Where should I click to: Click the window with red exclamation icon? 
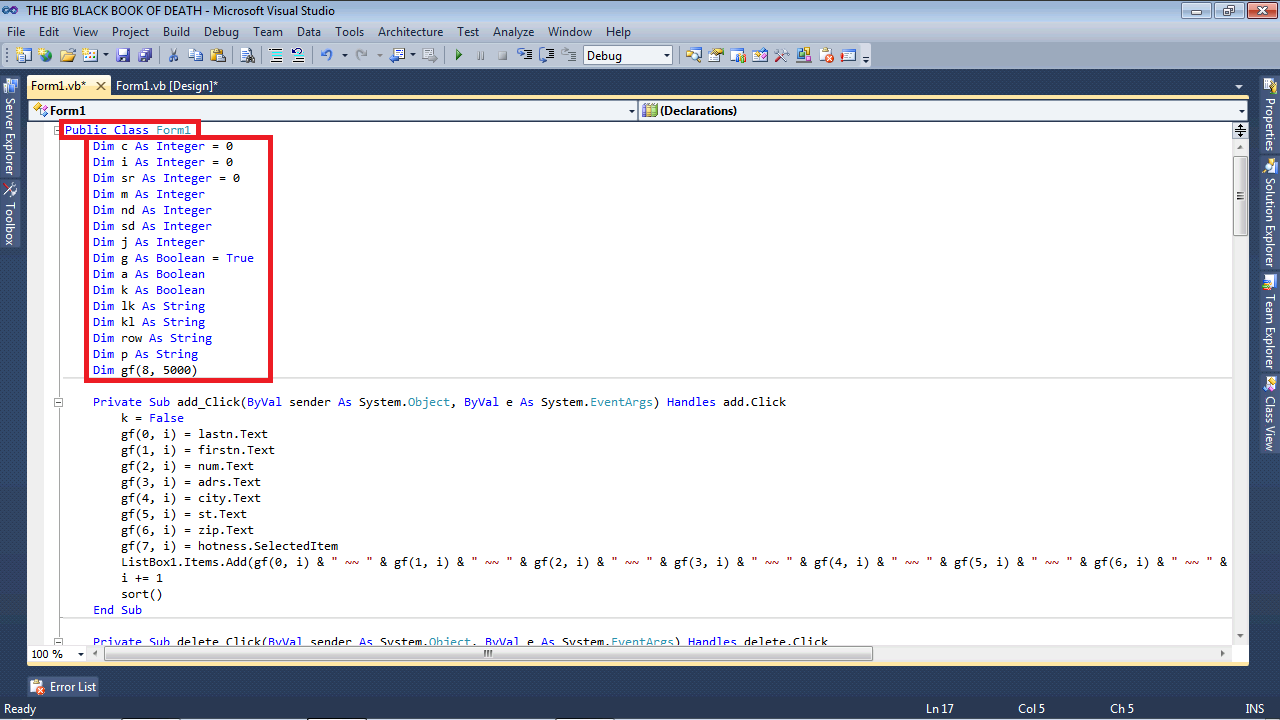click(x=849, y=56)
